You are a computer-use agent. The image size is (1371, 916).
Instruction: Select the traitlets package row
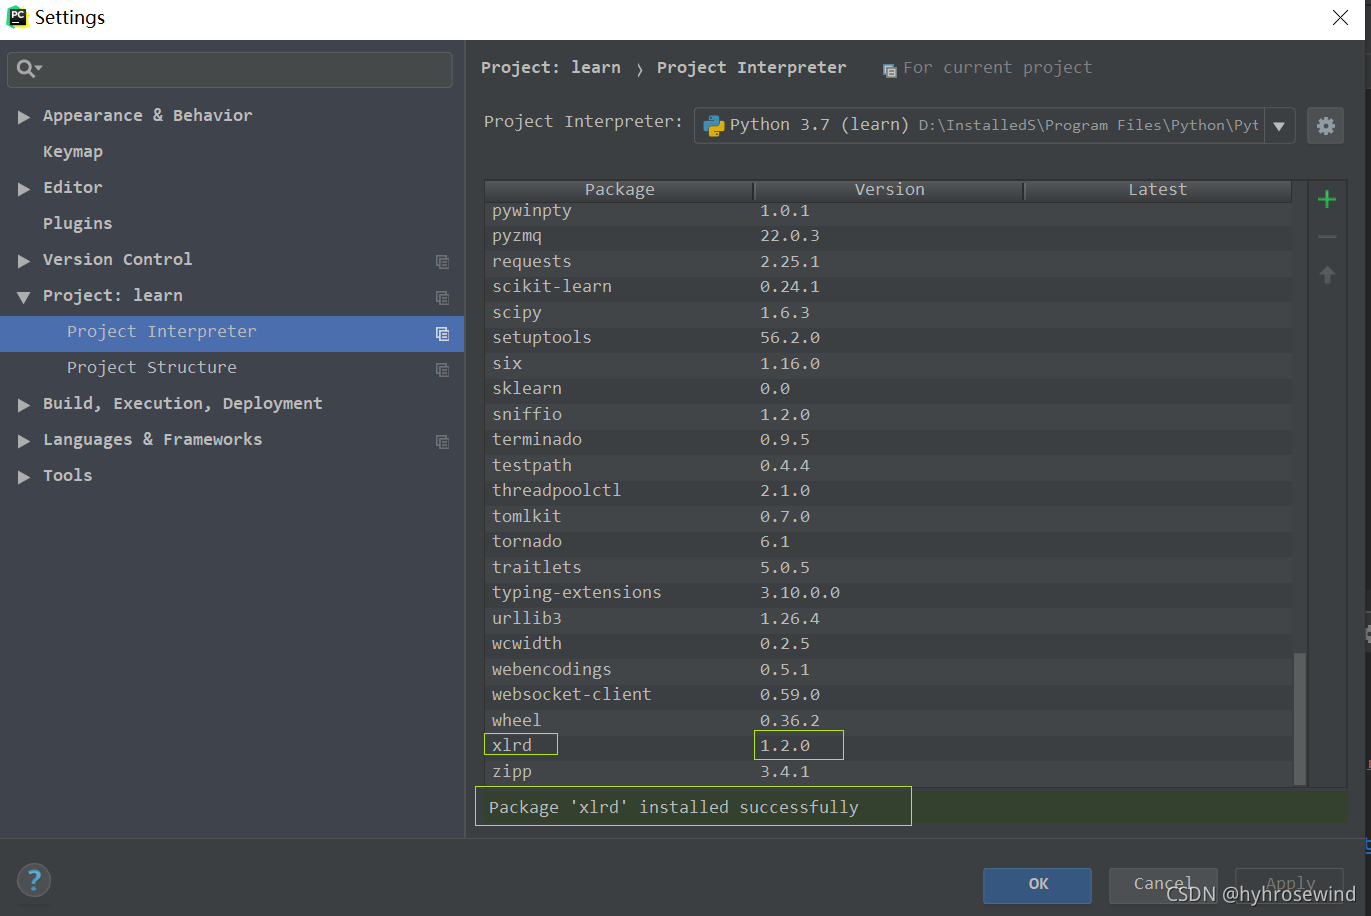[x=888, y=568]
